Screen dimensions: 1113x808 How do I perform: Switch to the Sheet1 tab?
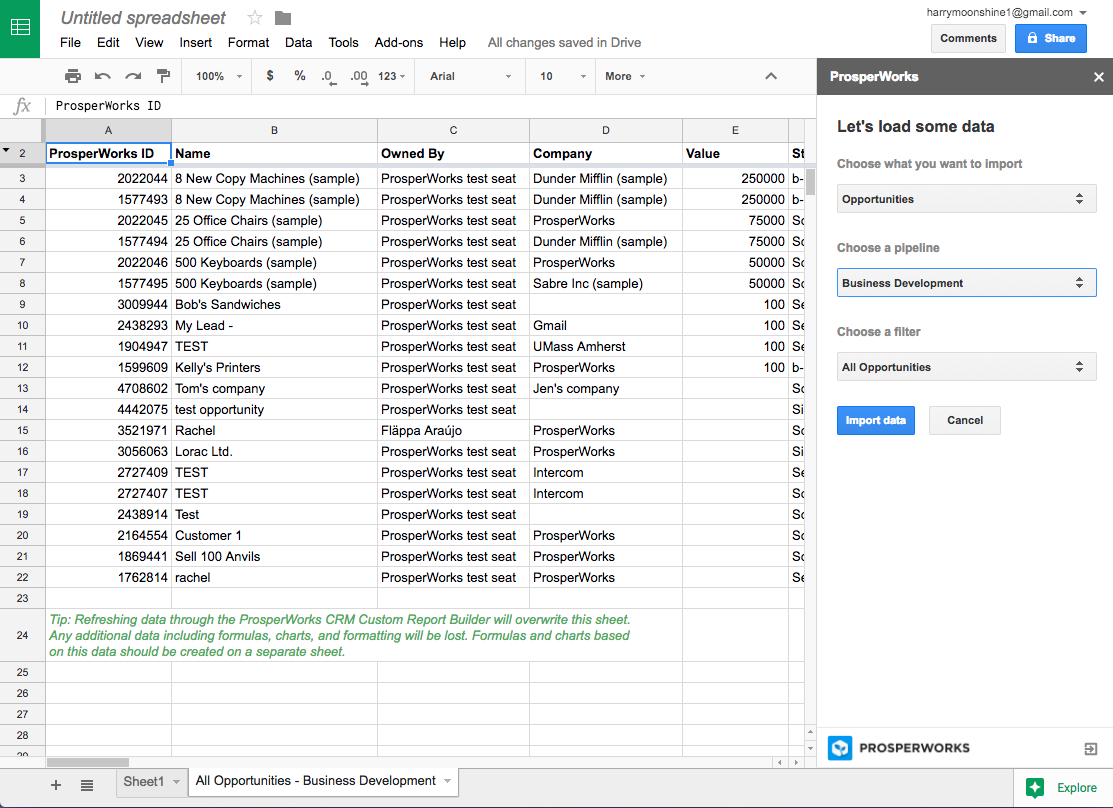click(143, 781)
